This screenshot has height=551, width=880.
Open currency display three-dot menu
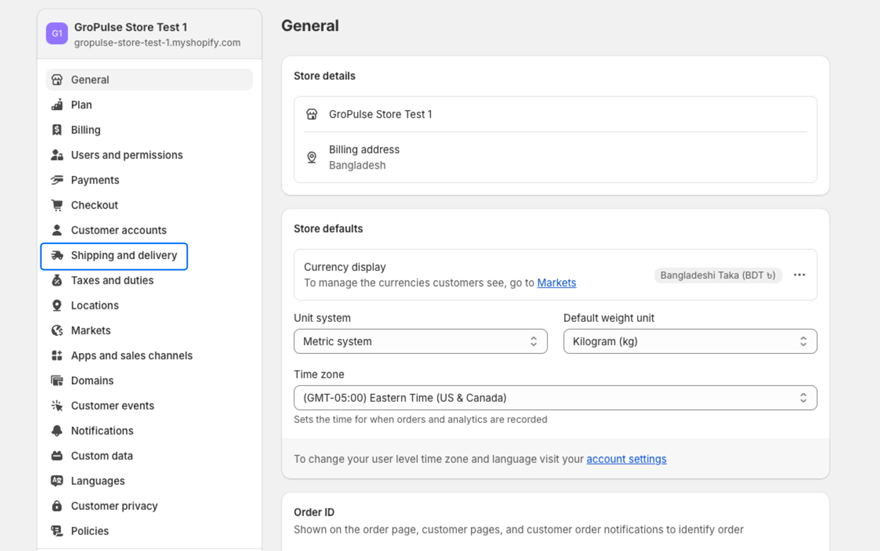799,275
